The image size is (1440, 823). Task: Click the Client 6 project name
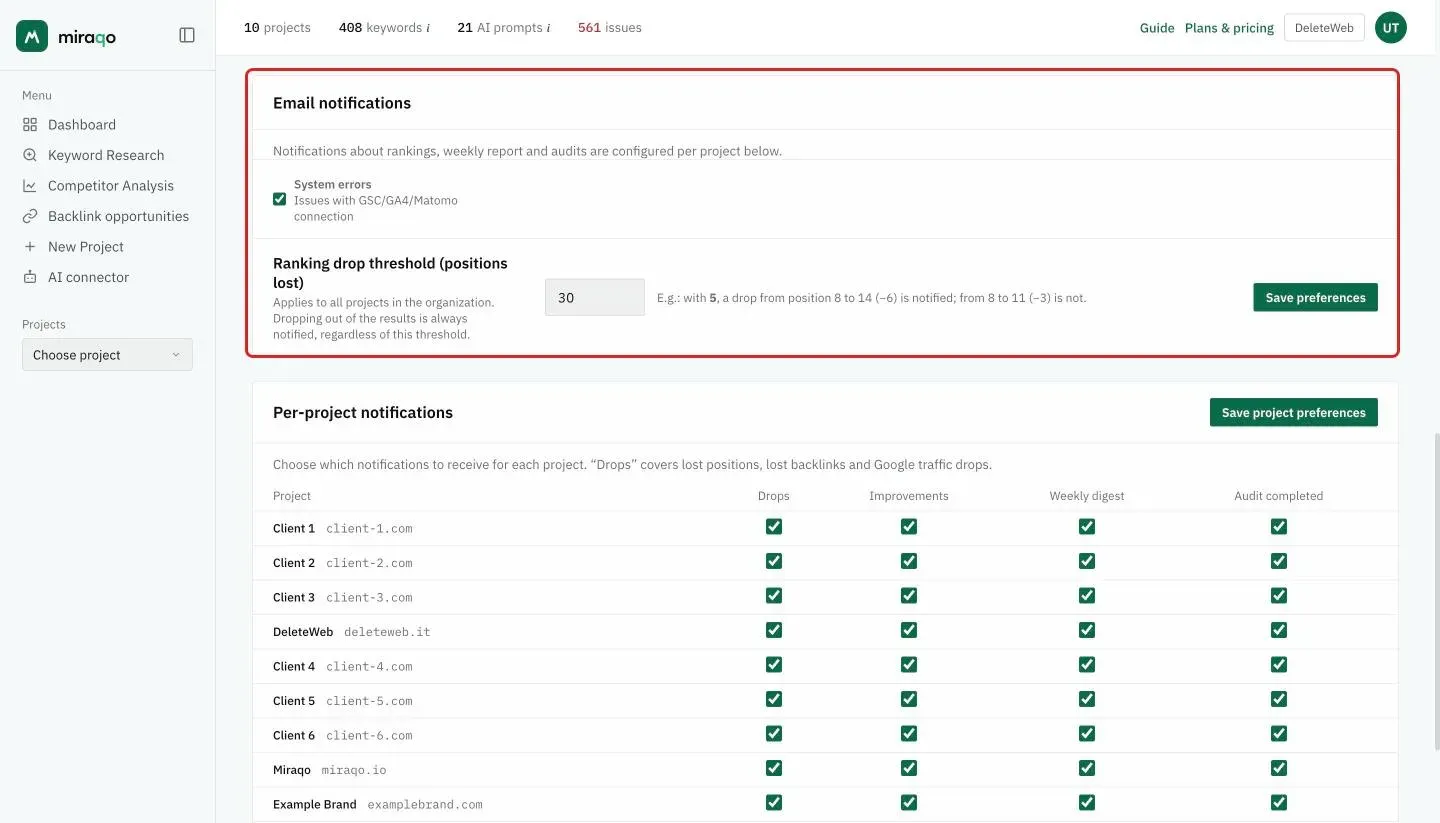(x=294, y=736)
